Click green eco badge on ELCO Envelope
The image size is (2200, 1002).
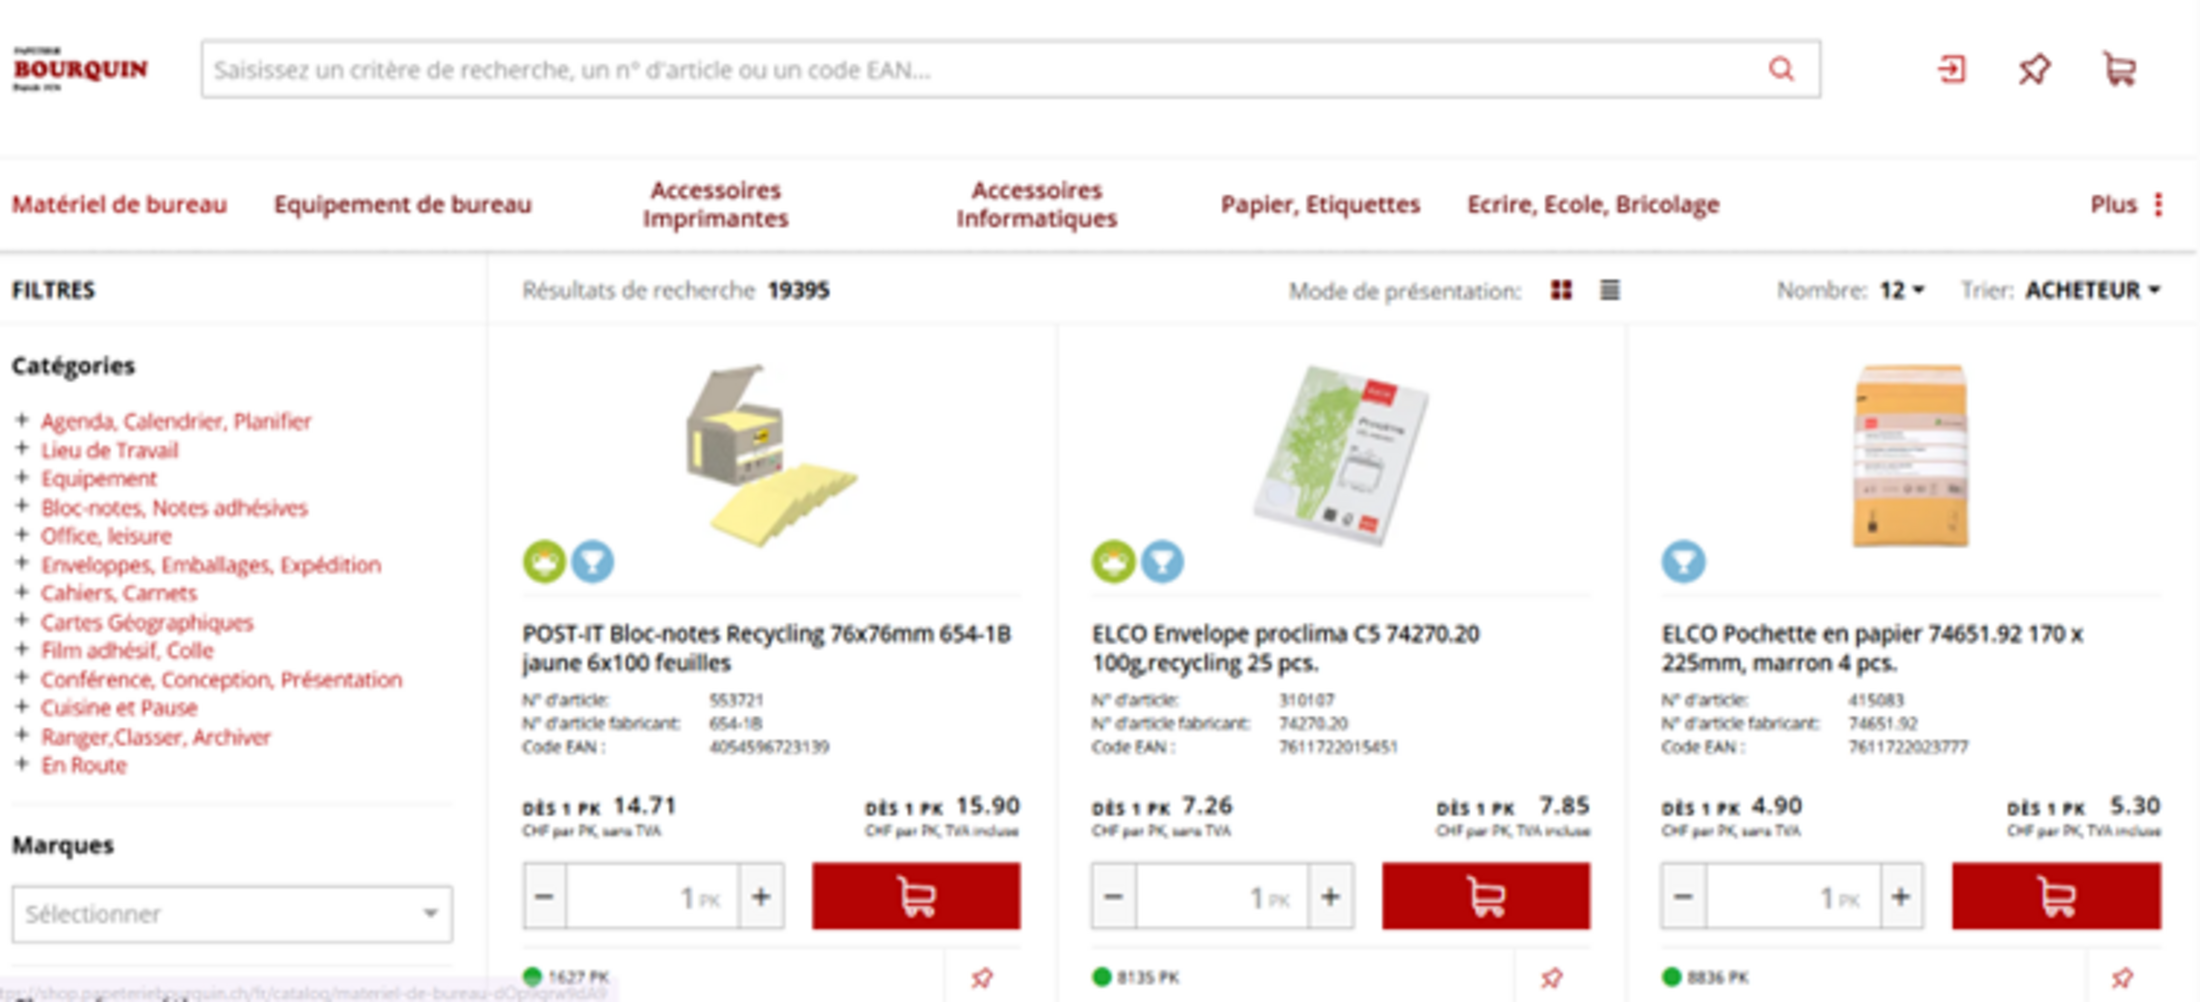pyautogui.click(x=1113, y=561)
